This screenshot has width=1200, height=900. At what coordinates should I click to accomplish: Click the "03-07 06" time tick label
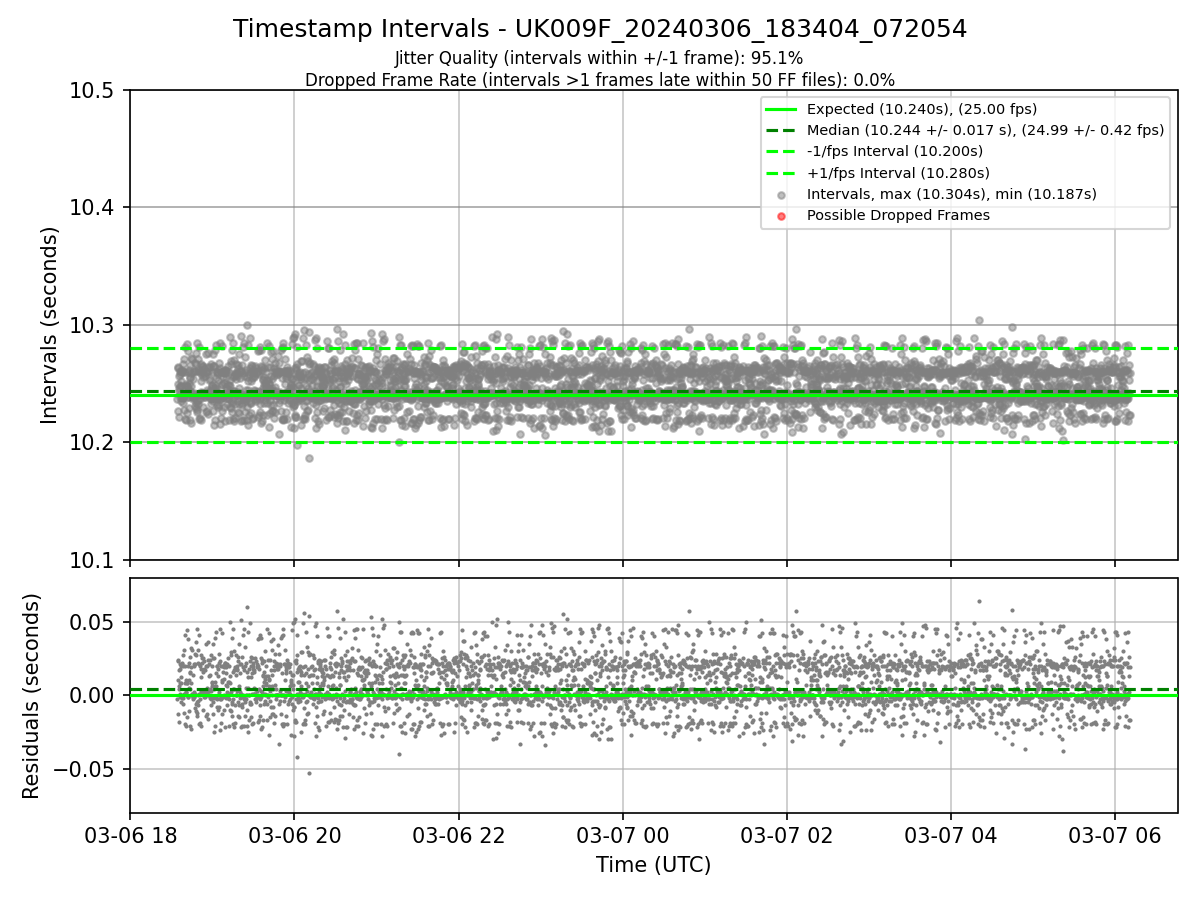coord(1115,834)
